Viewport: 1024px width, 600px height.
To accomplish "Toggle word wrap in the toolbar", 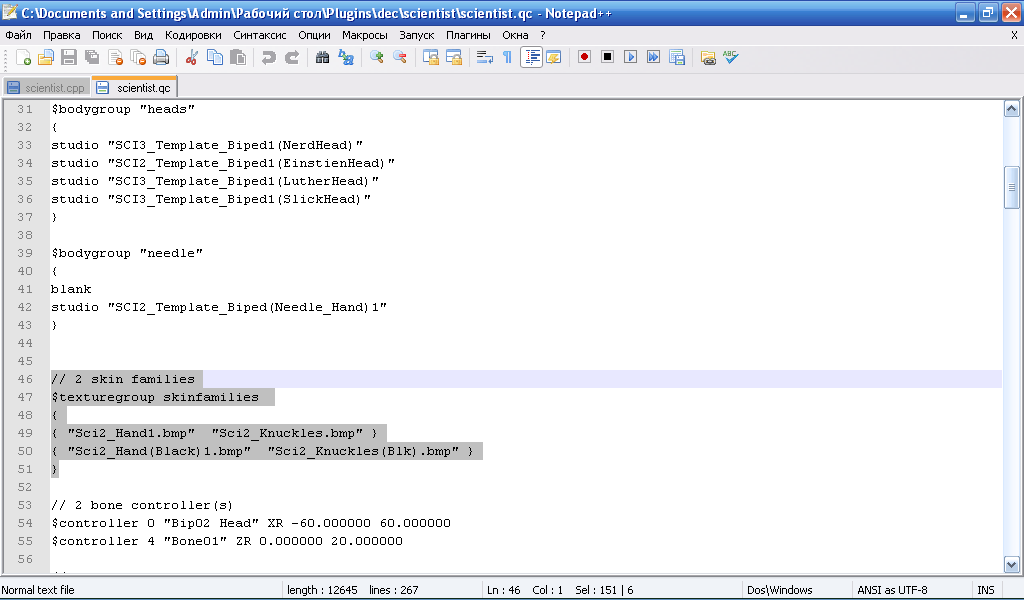I will [x=485, y=57].
